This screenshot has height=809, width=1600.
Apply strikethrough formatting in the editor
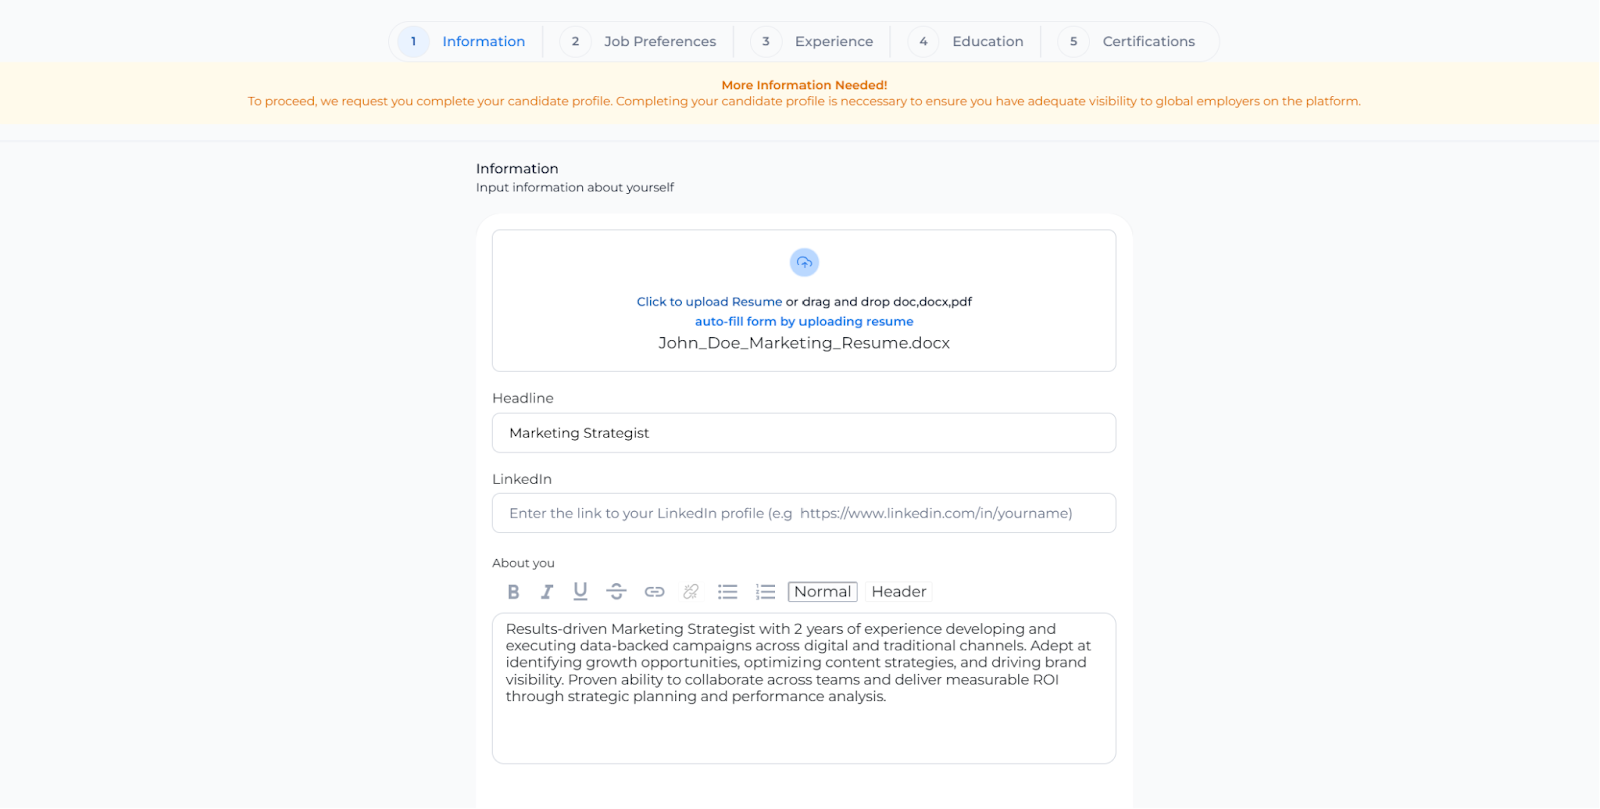pyautogui.click(x=617, y=592)
